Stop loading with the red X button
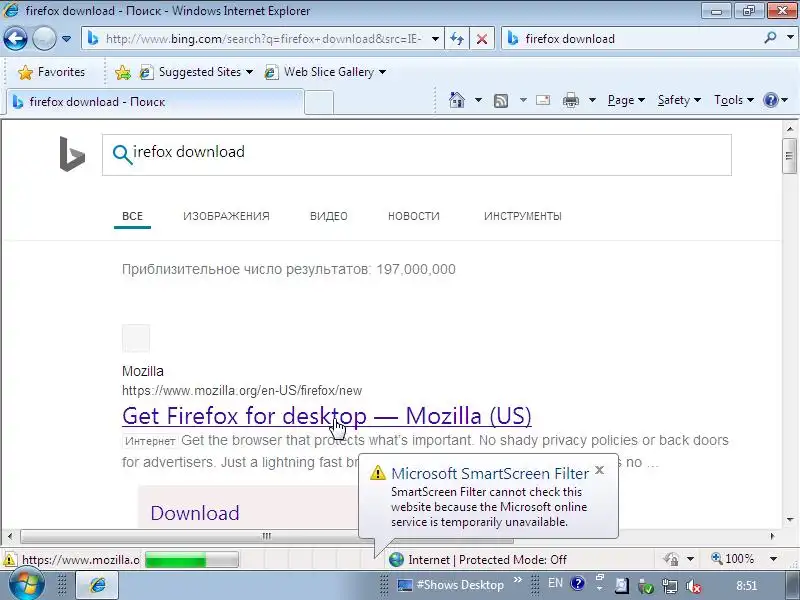800x600 pixels. coord(482,39)
